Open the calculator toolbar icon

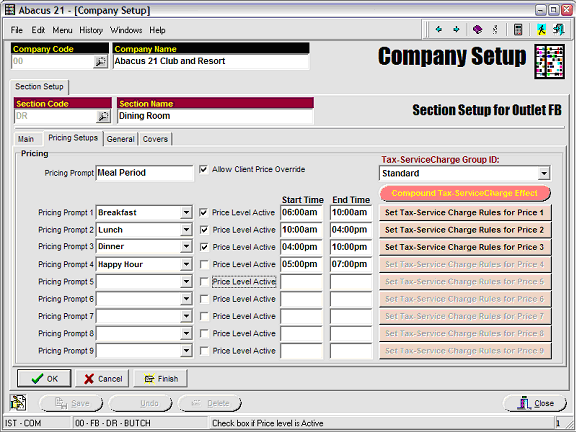tap(518, 29)
